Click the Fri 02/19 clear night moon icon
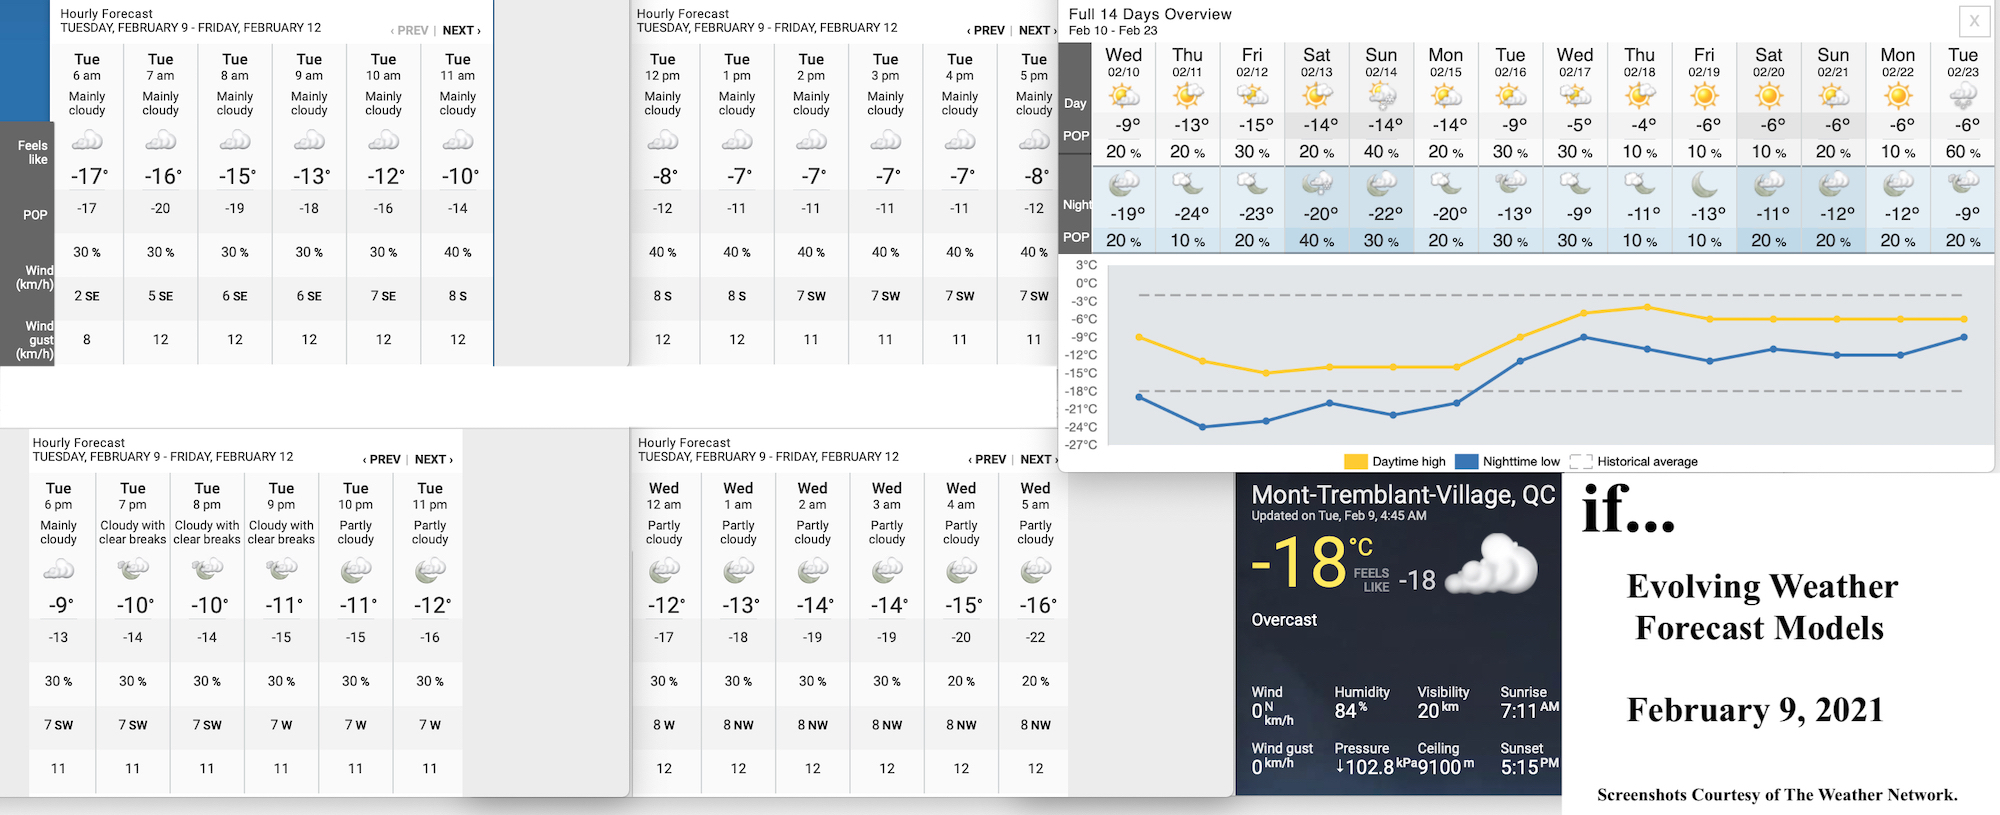Screen dimensions: 2000x815 point(1704,183)
